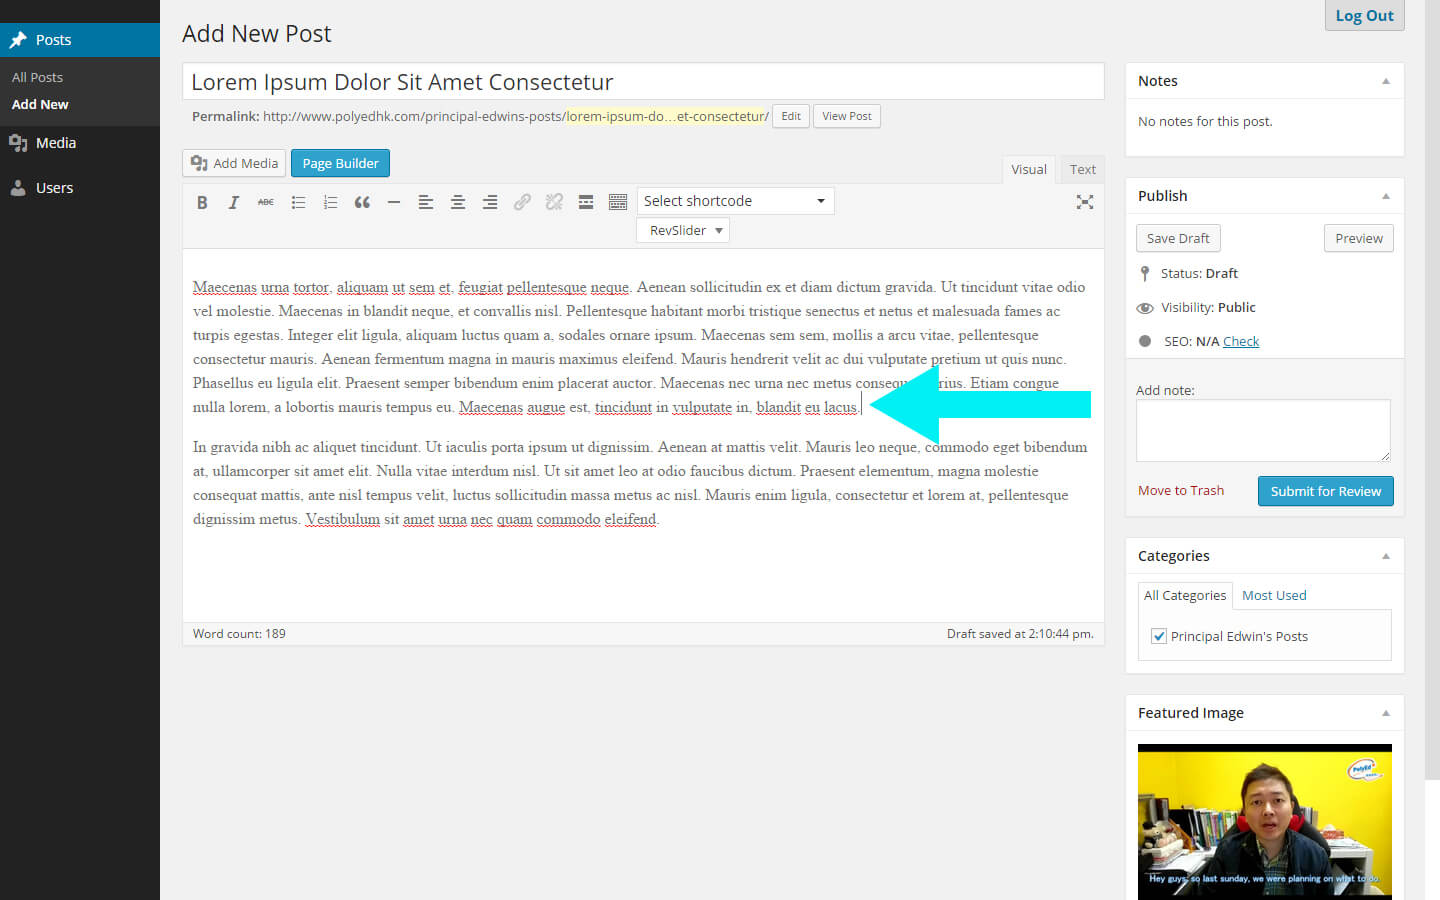Click Submit for Review
This screenshot has height=900, width=1440.
[1326, 491]
